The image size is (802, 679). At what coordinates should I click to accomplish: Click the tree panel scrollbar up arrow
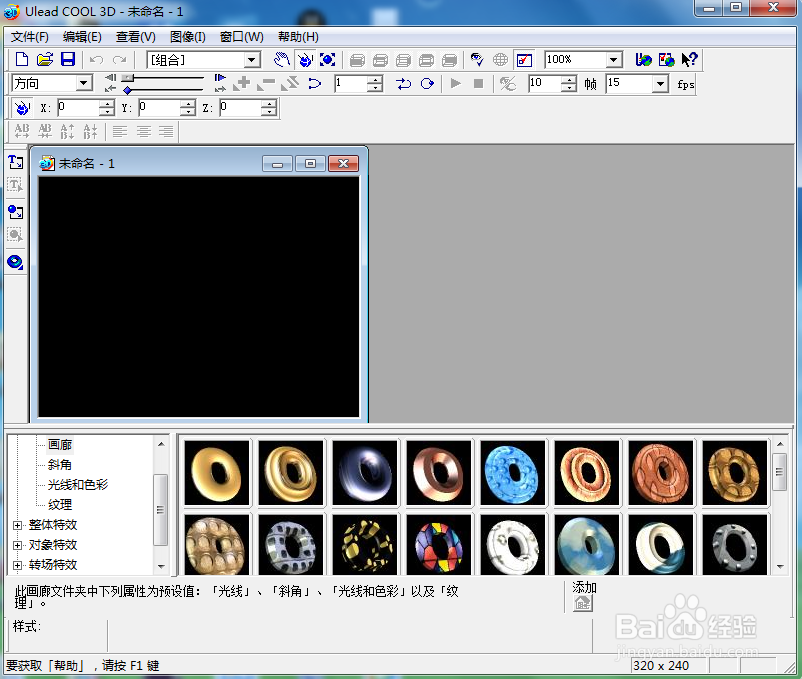click(x=161, y=444)
